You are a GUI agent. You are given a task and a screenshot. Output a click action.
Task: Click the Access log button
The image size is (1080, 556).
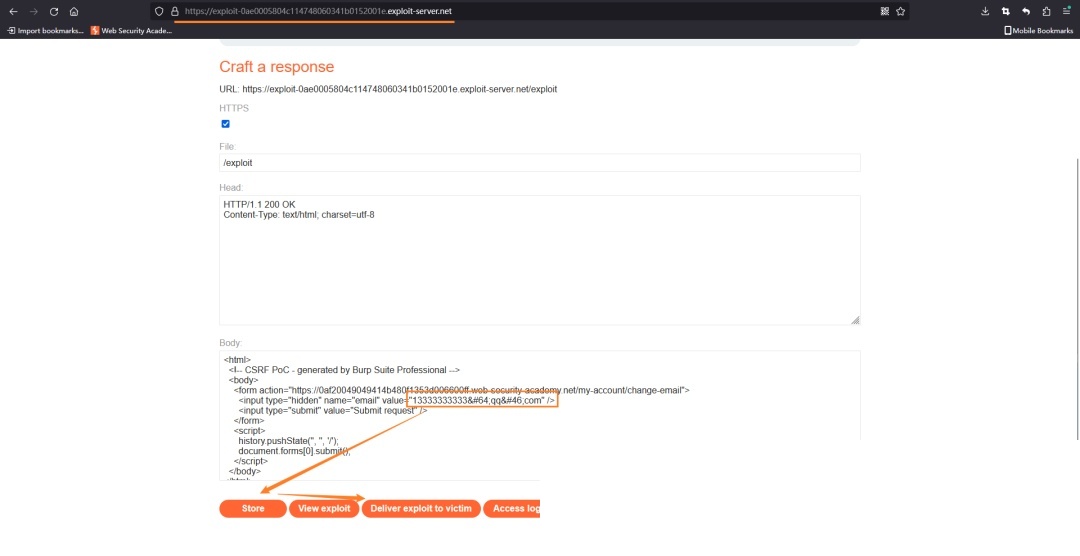[x=512, y=508]
